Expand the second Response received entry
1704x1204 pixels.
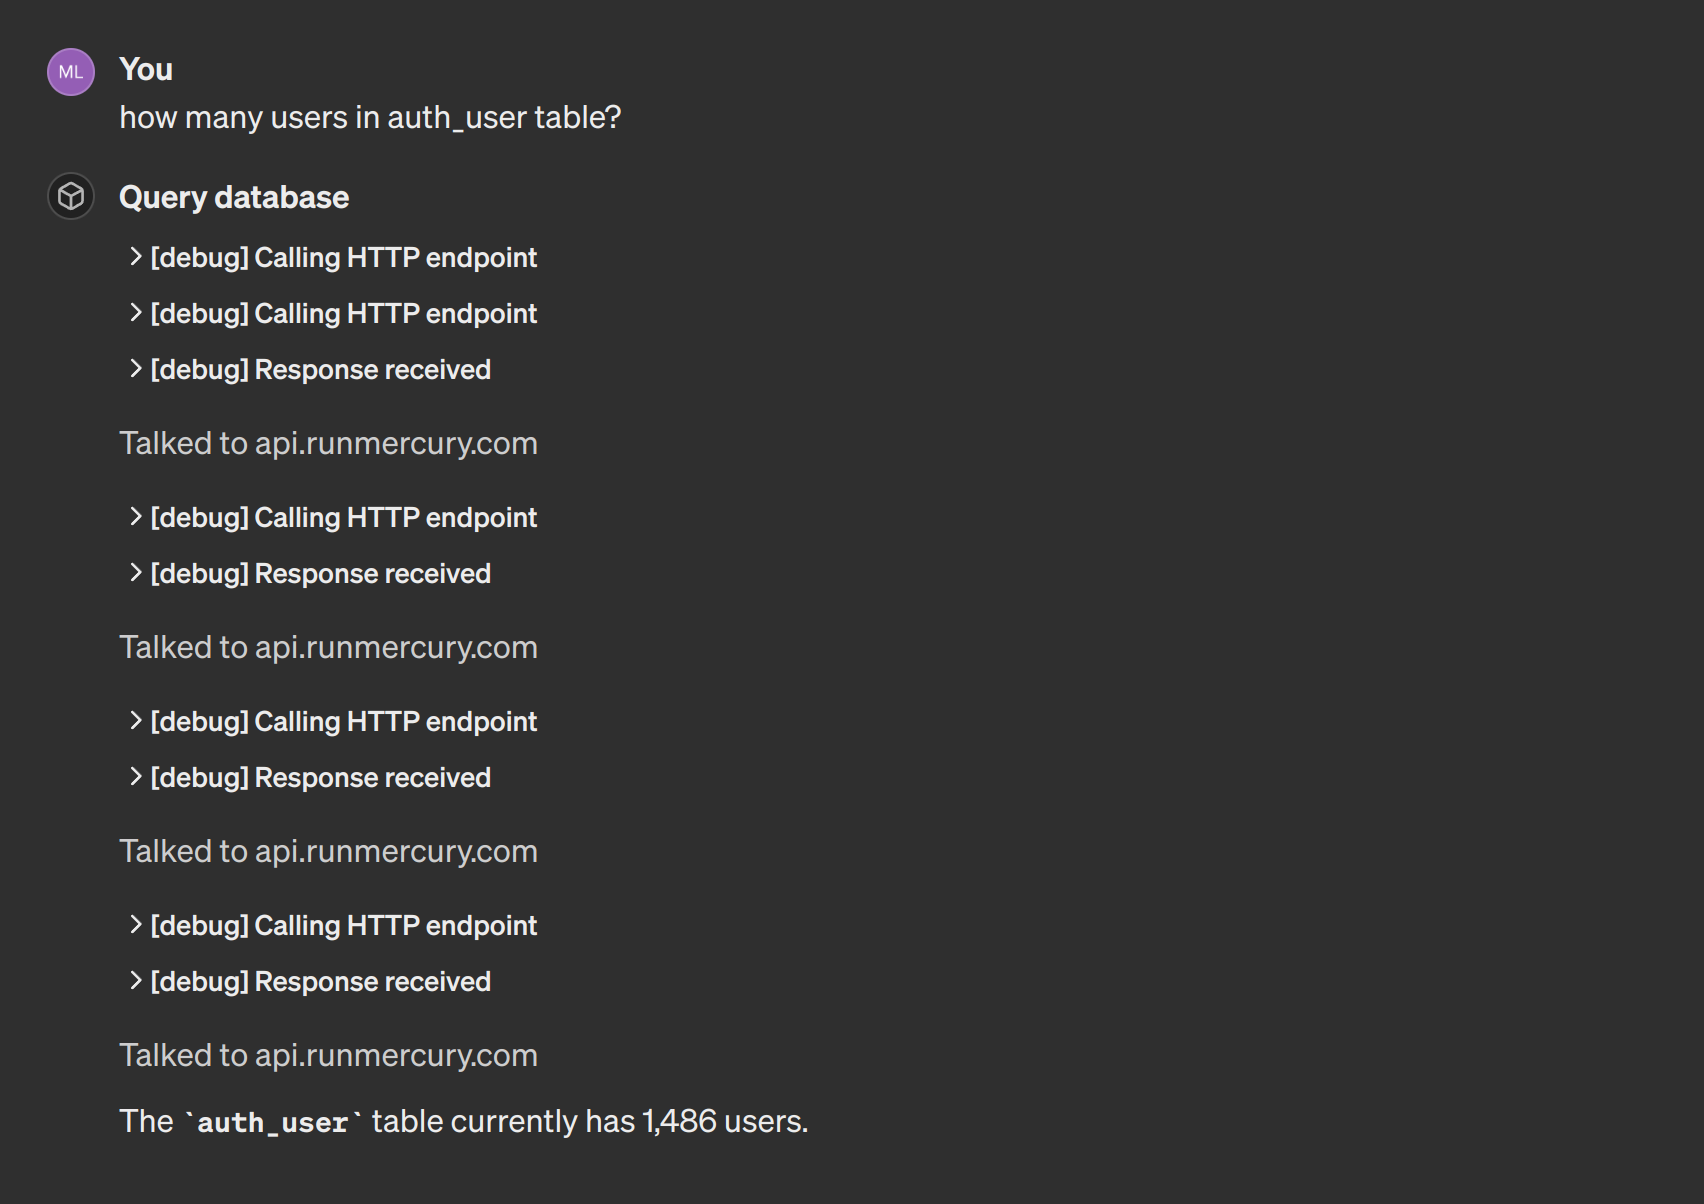(x=319, y=574)
